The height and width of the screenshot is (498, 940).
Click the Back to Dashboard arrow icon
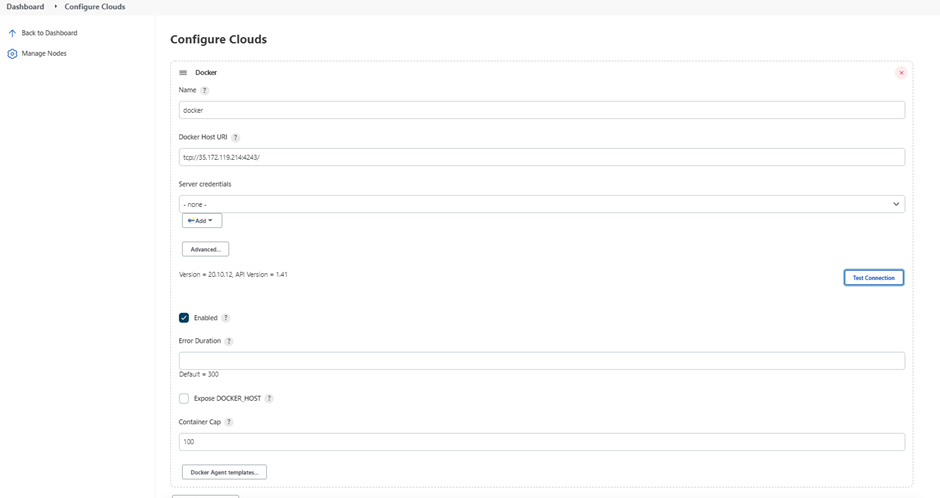[12, 33]
